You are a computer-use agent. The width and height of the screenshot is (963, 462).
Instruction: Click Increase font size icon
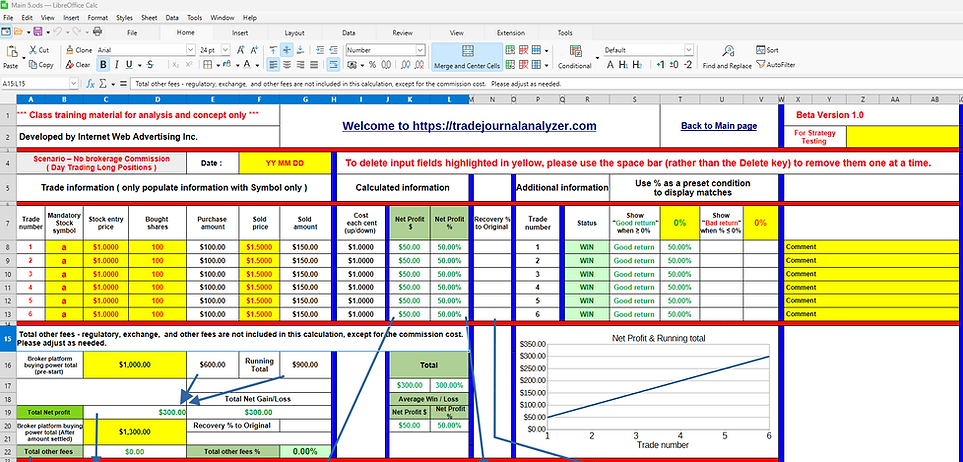coord(241,50)
